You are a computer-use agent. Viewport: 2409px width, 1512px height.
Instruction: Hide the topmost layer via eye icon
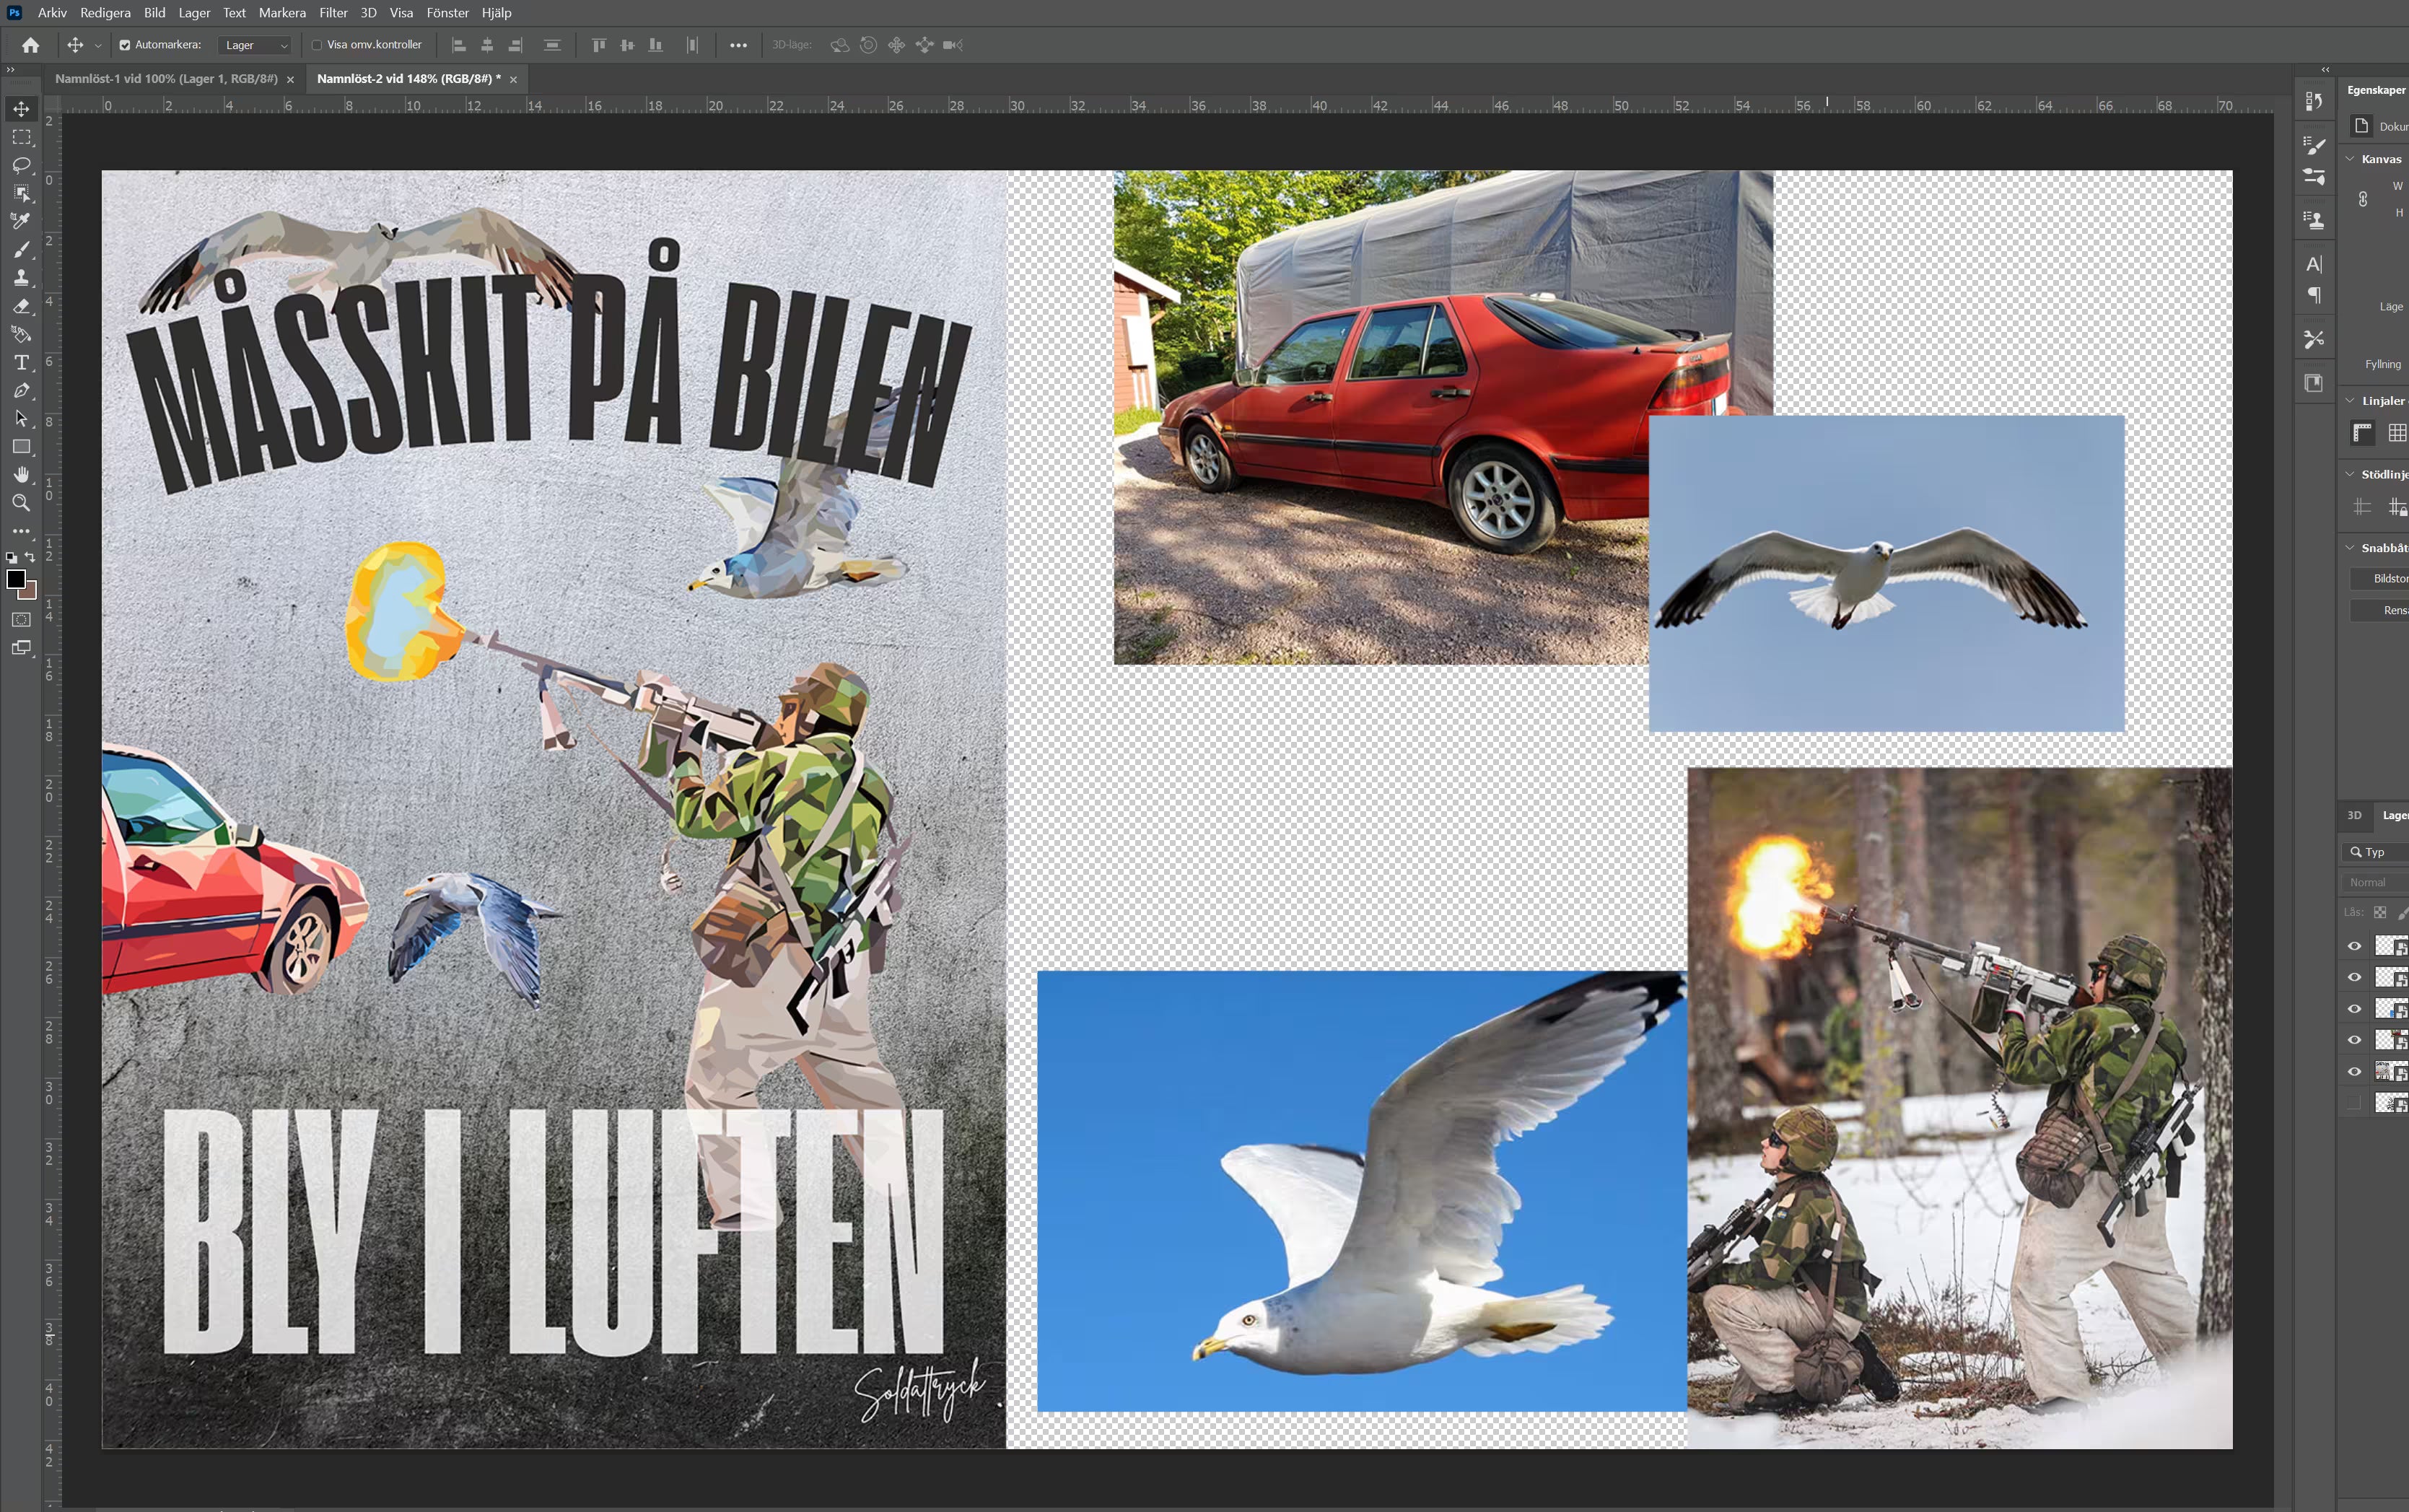pos(2354,946)
